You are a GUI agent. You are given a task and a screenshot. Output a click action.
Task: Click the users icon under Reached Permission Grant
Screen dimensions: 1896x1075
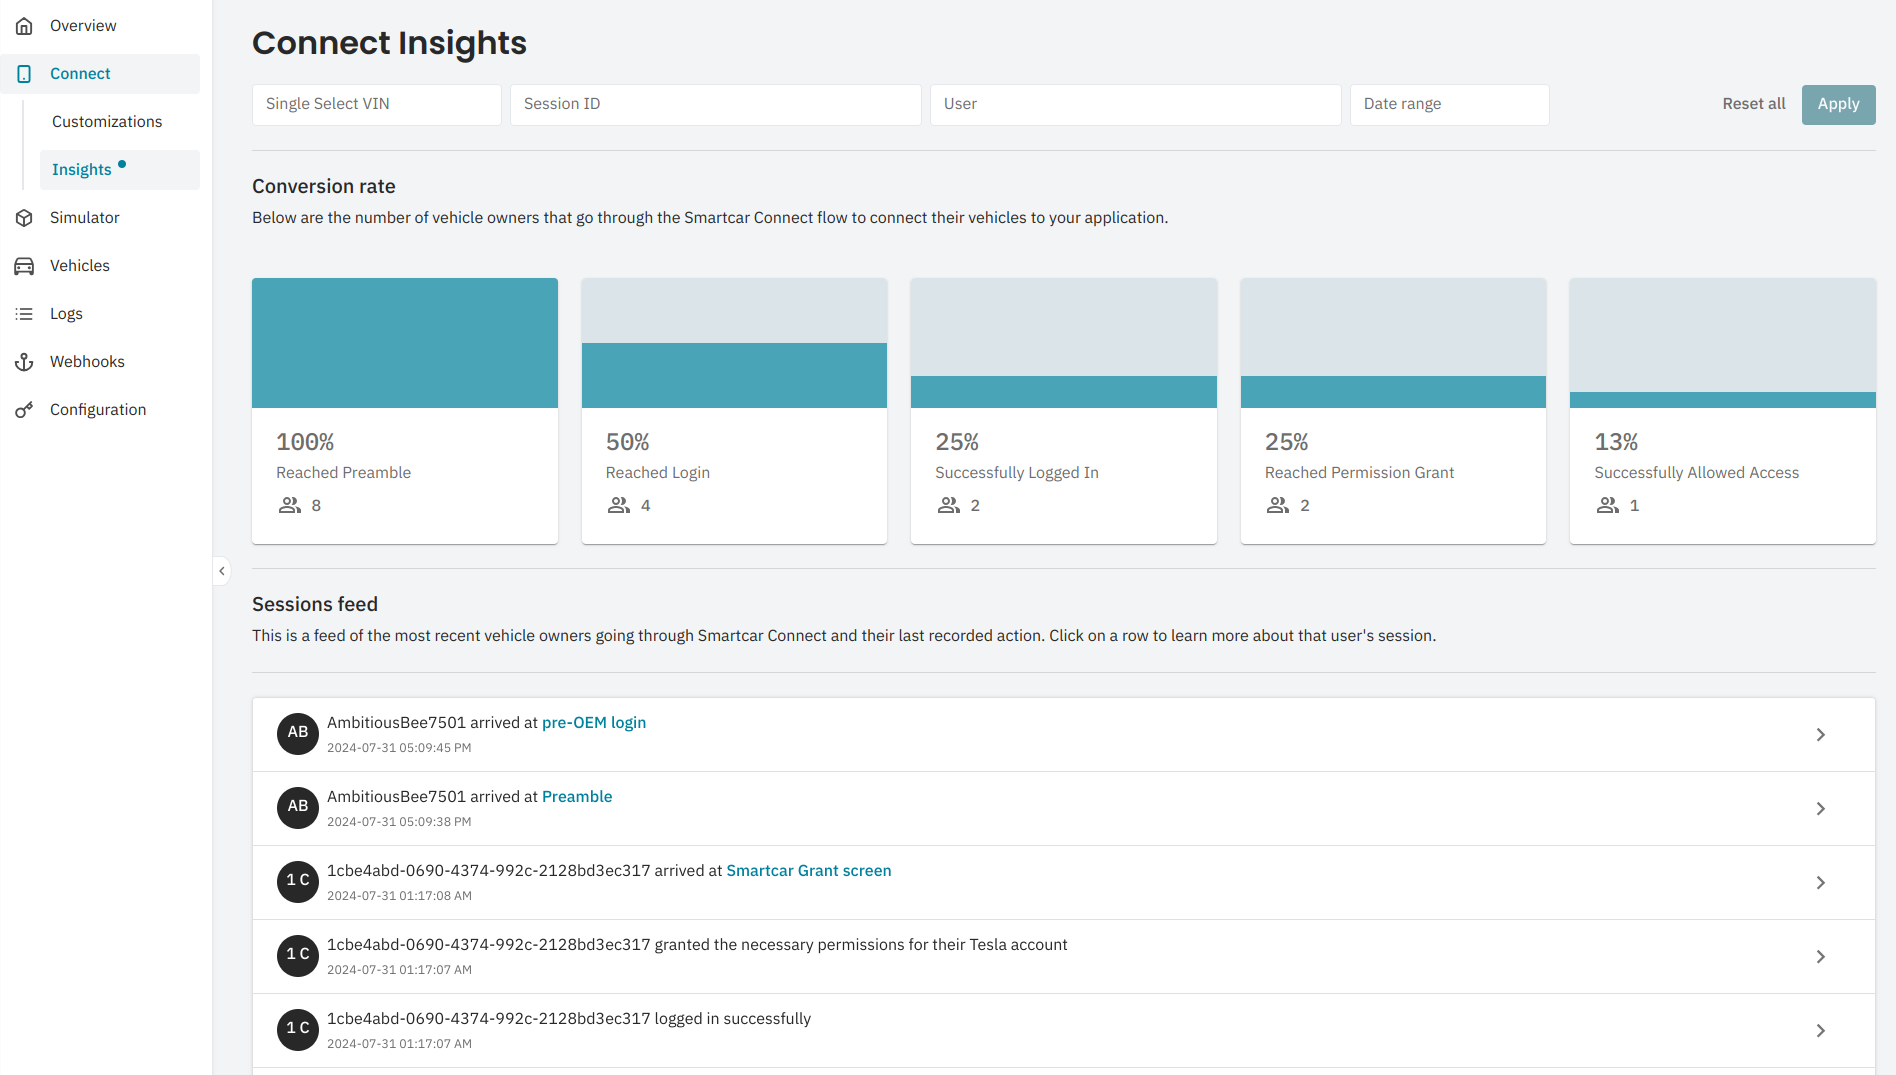point(1278,505)
